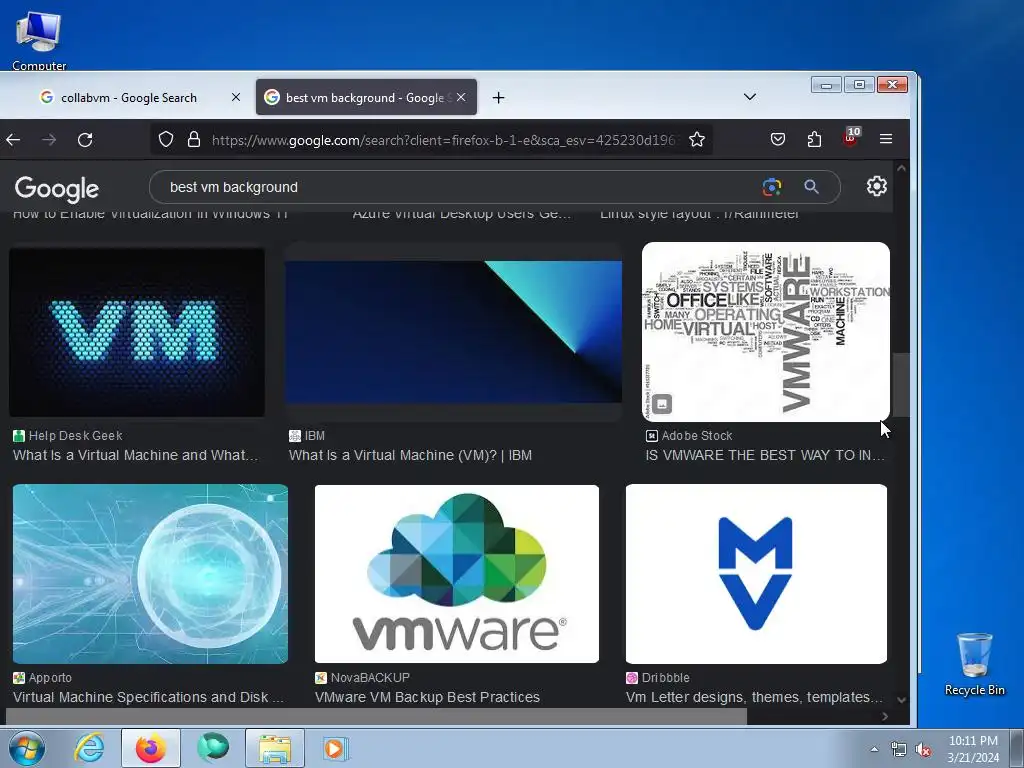1024x768 pixels.
Task: Close the collabvm Google Search tab
Action: point(236,97)
